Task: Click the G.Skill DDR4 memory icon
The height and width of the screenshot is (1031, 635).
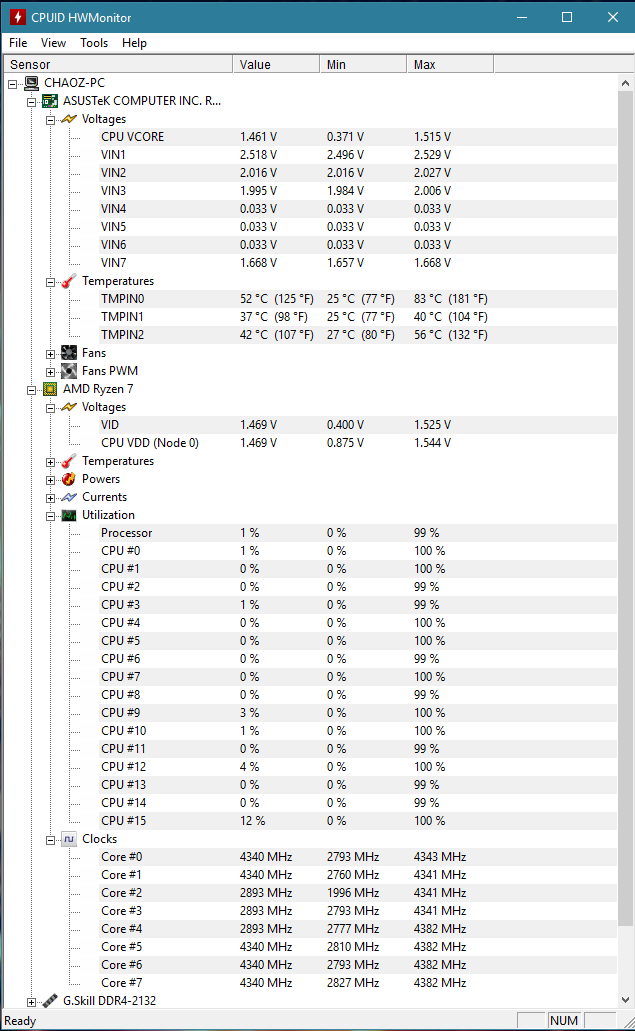Action: 50,1001
